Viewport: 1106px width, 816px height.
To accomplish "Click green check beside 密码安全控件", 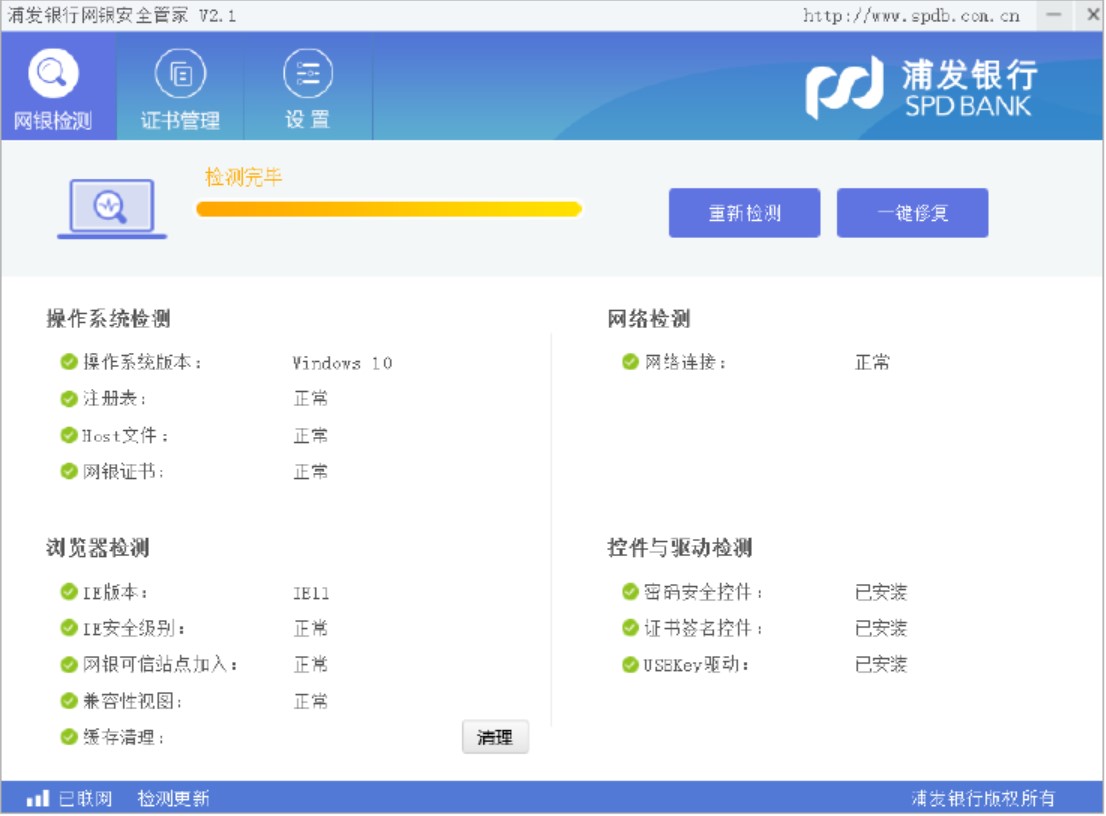I will click(630, 592).
